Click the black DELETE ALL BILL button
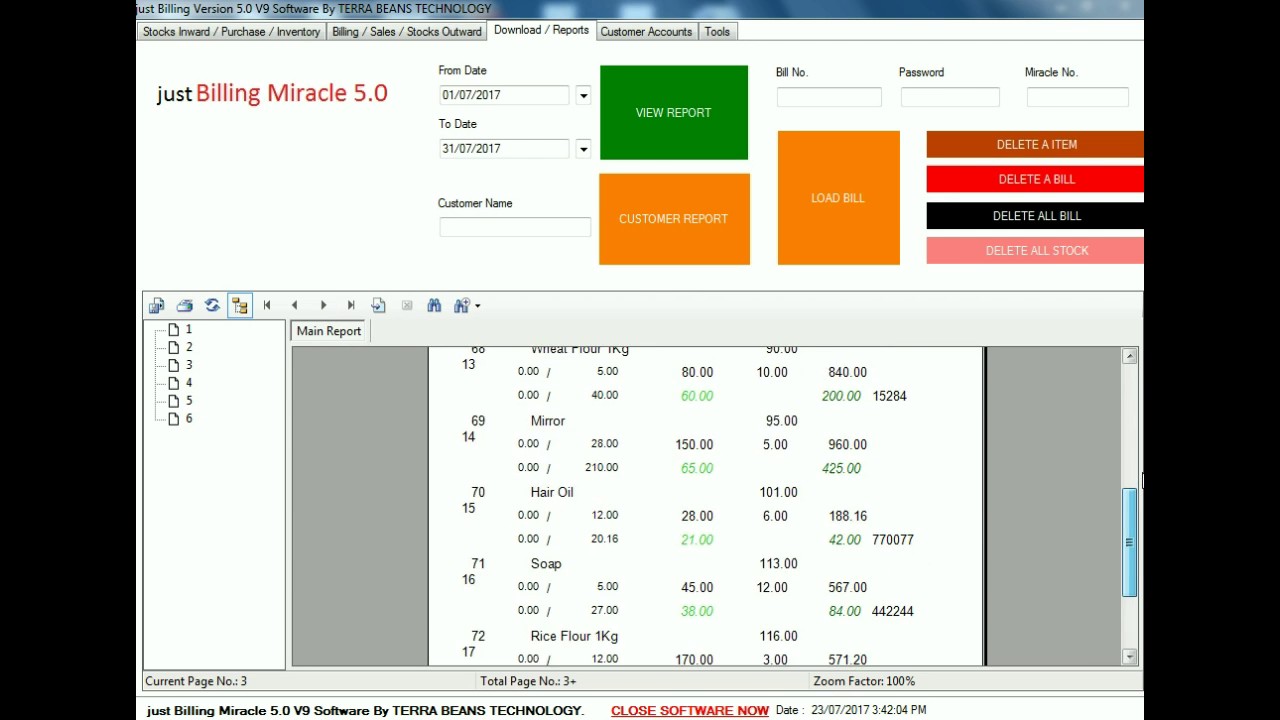 point(1035,216)
